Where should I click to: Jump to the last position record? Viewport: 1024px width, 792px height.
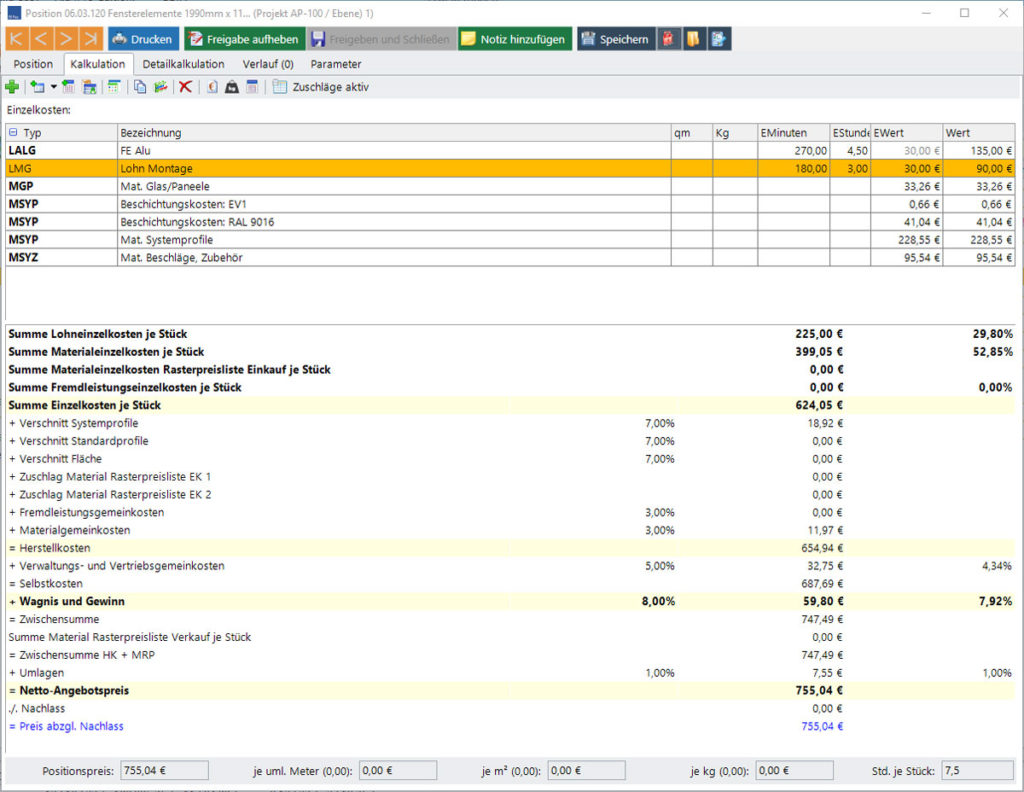tap(91, 39)
